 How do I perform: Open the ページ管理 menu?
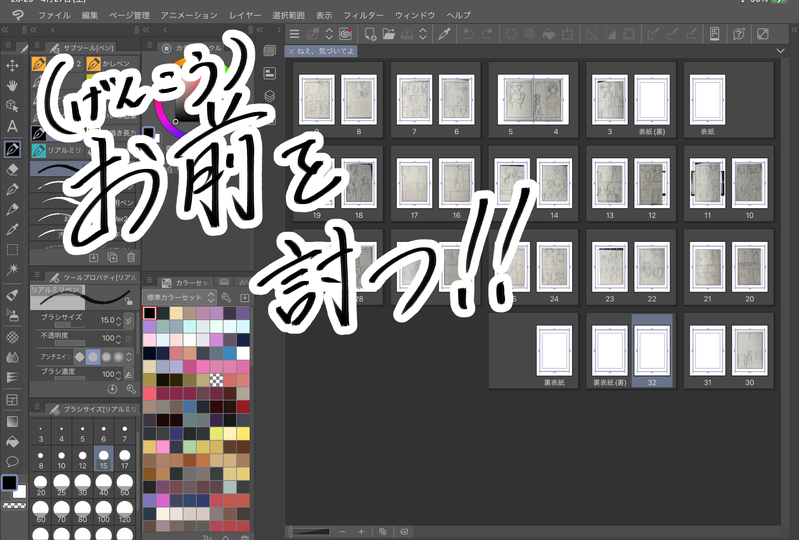129,15
